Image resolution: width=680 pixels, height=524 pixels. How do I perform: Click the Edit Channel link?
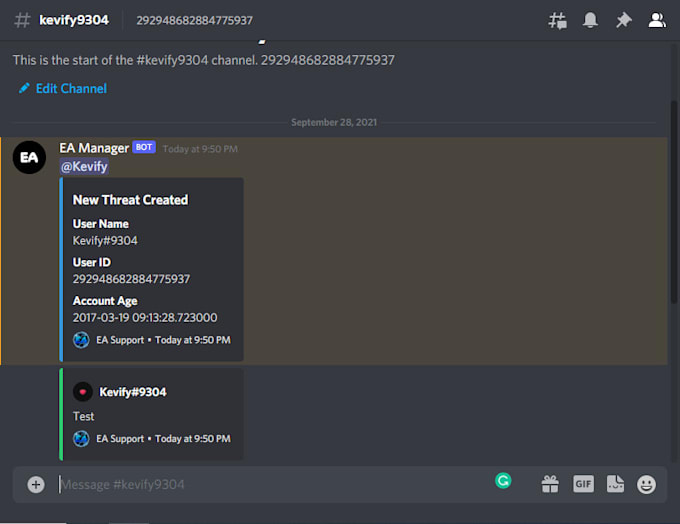coord(71,88)
